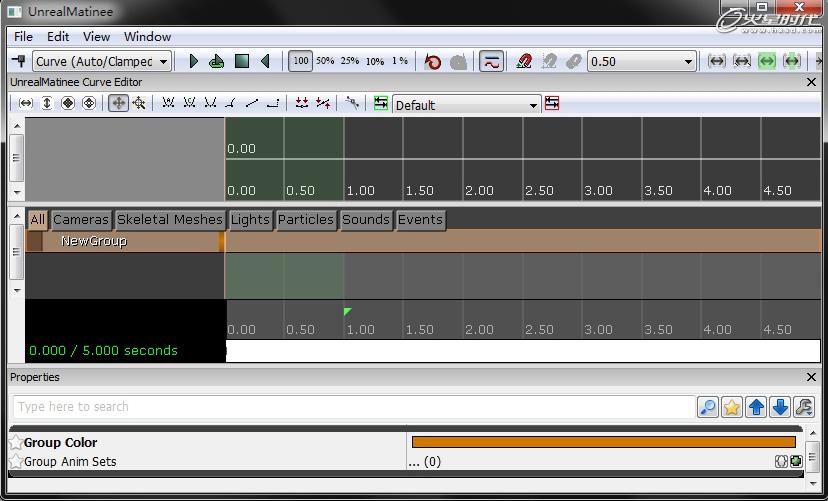Close the UnrealMatinee Curve Editor panel

(x=812, y=82)
